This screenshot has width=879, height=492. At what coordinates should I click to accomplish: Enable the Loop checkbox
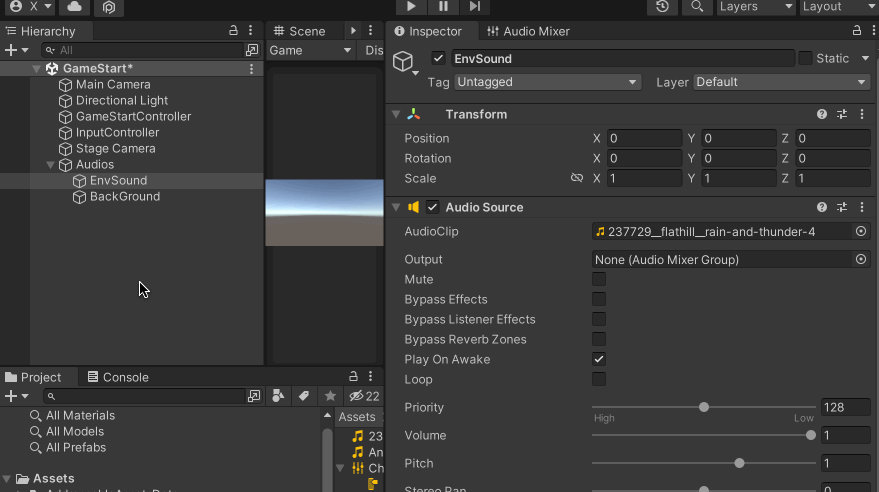(x=599, y=379)
